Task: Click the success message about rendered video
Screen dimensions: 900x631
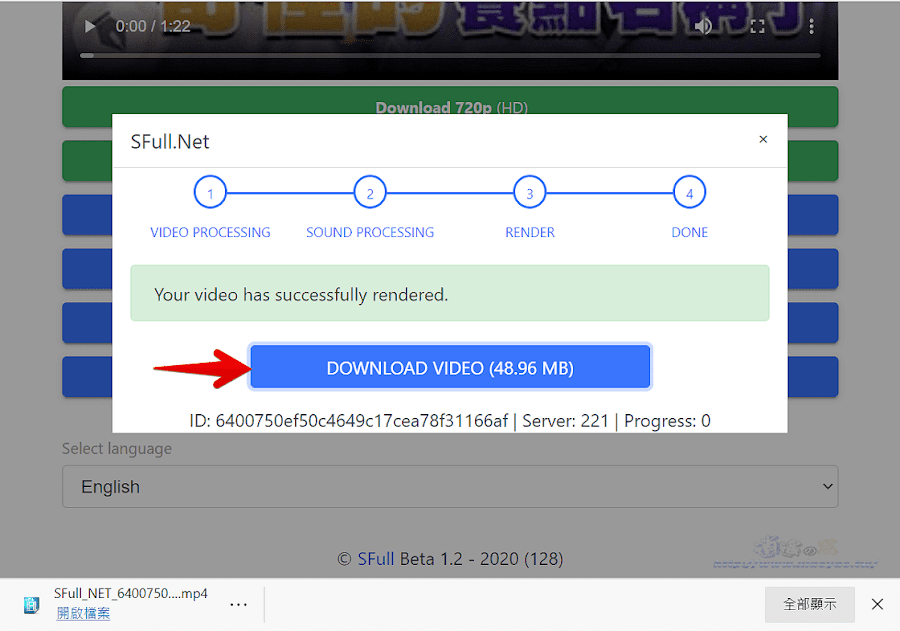Action: (450, 293)
